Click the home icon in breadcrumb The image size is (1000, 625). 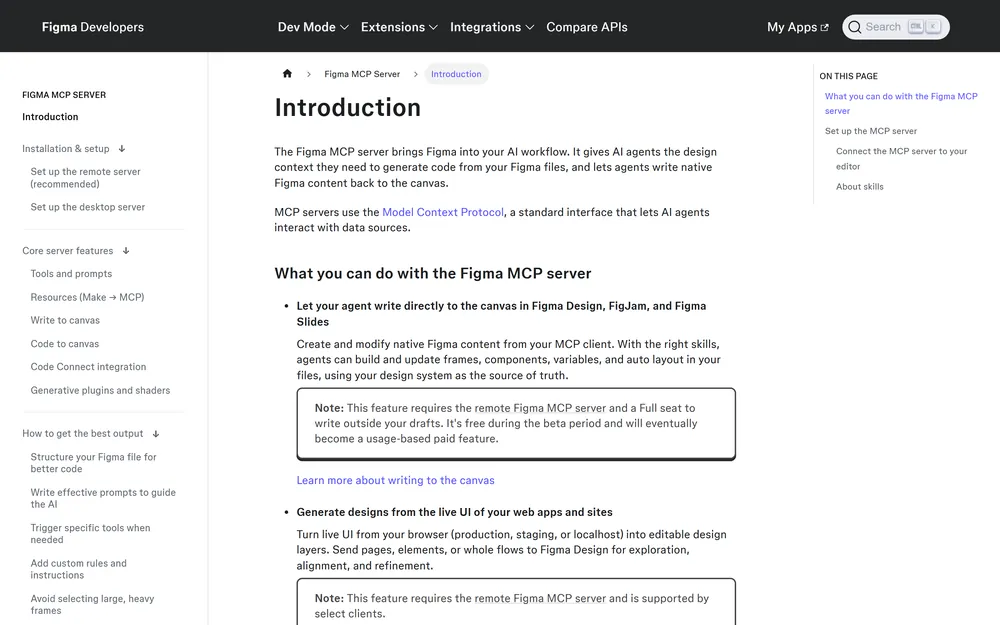[287, 74]
